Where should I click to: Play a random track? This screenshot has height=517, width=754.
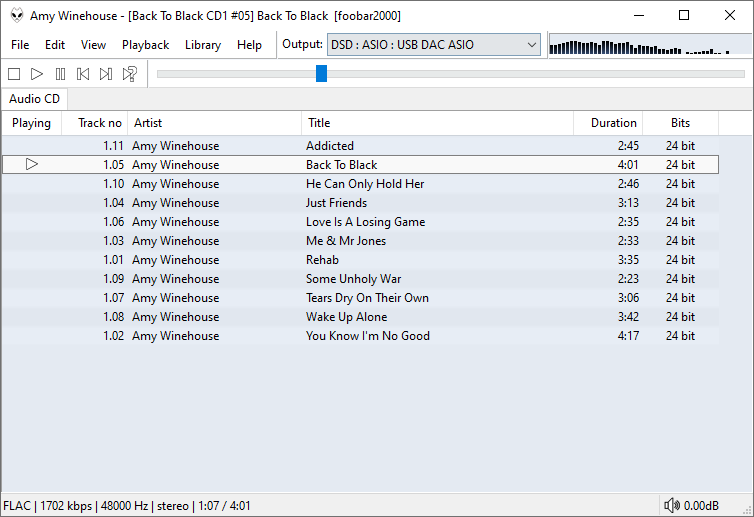coord(129,74)
